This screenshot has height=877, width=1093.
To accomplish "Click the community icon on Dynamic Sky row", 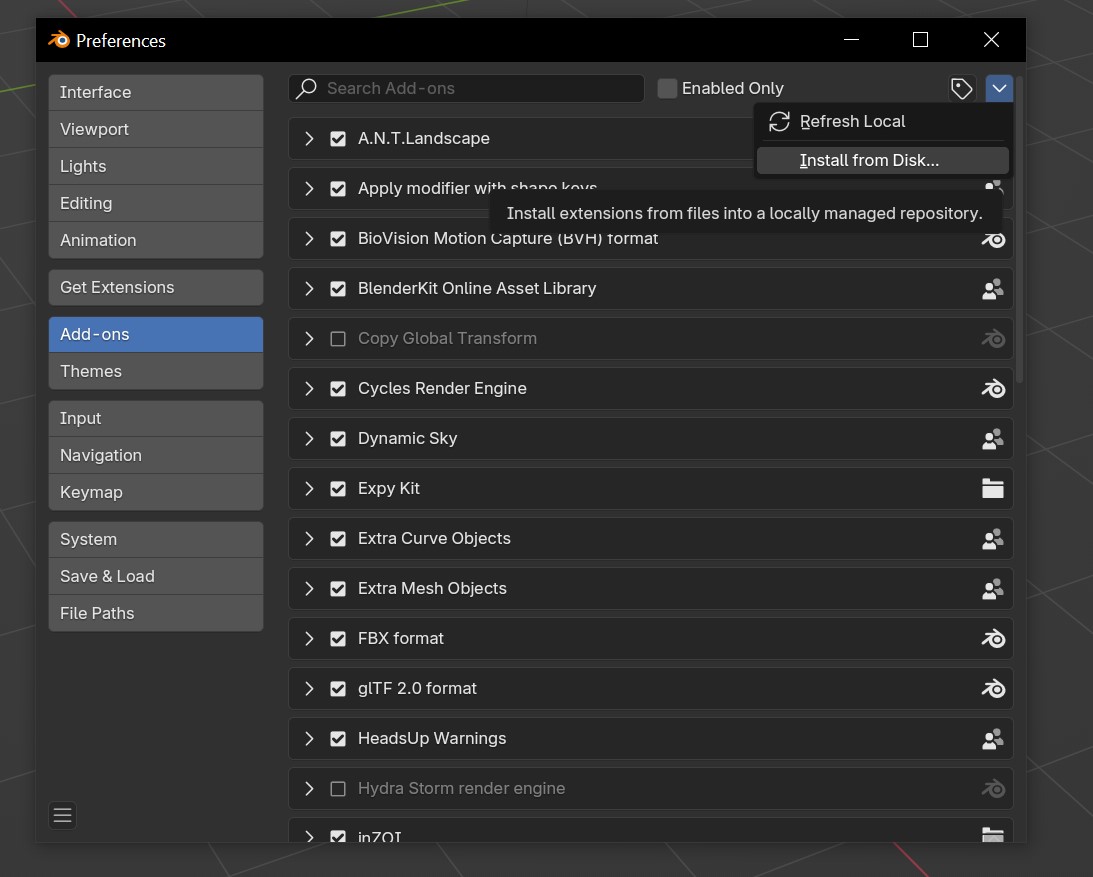I will 993,438.
